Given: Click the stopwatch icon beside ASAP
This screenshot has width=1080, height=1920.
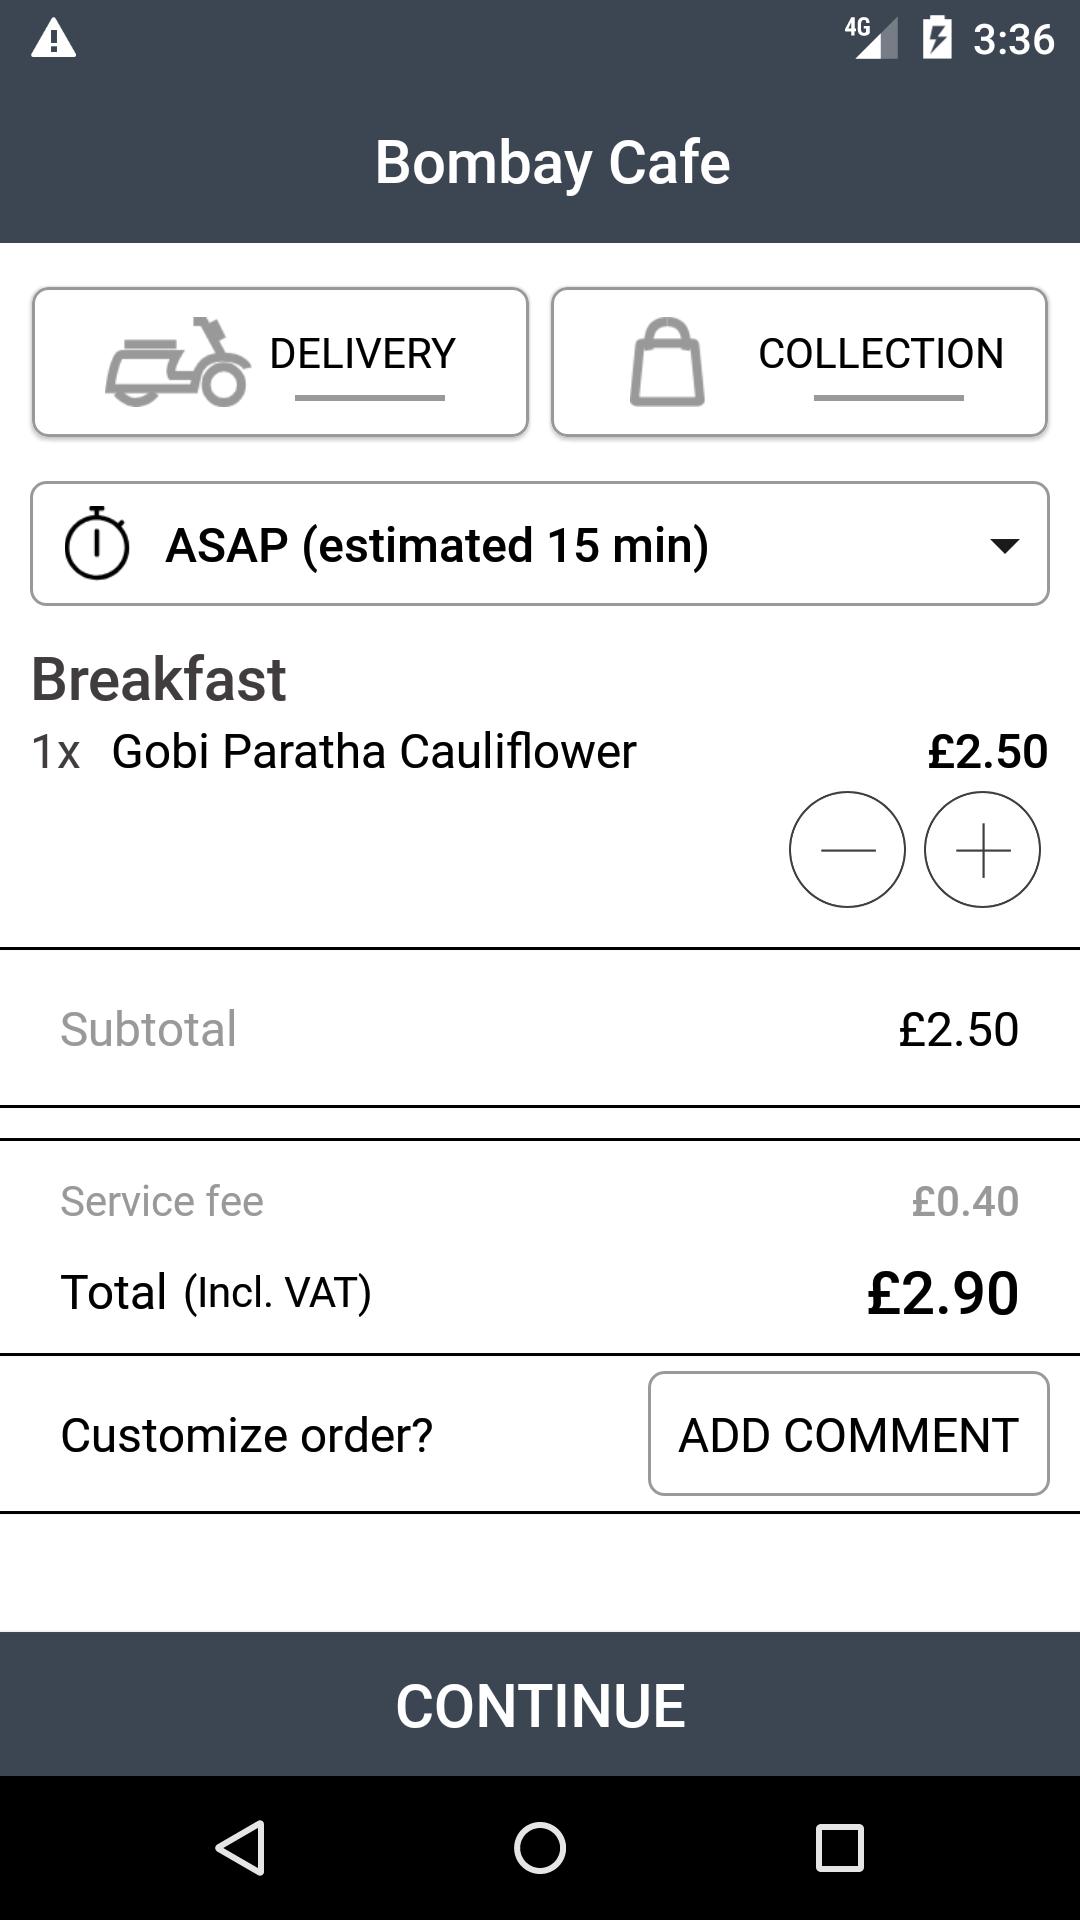Looking at the screenshot, I should point(97,544).
